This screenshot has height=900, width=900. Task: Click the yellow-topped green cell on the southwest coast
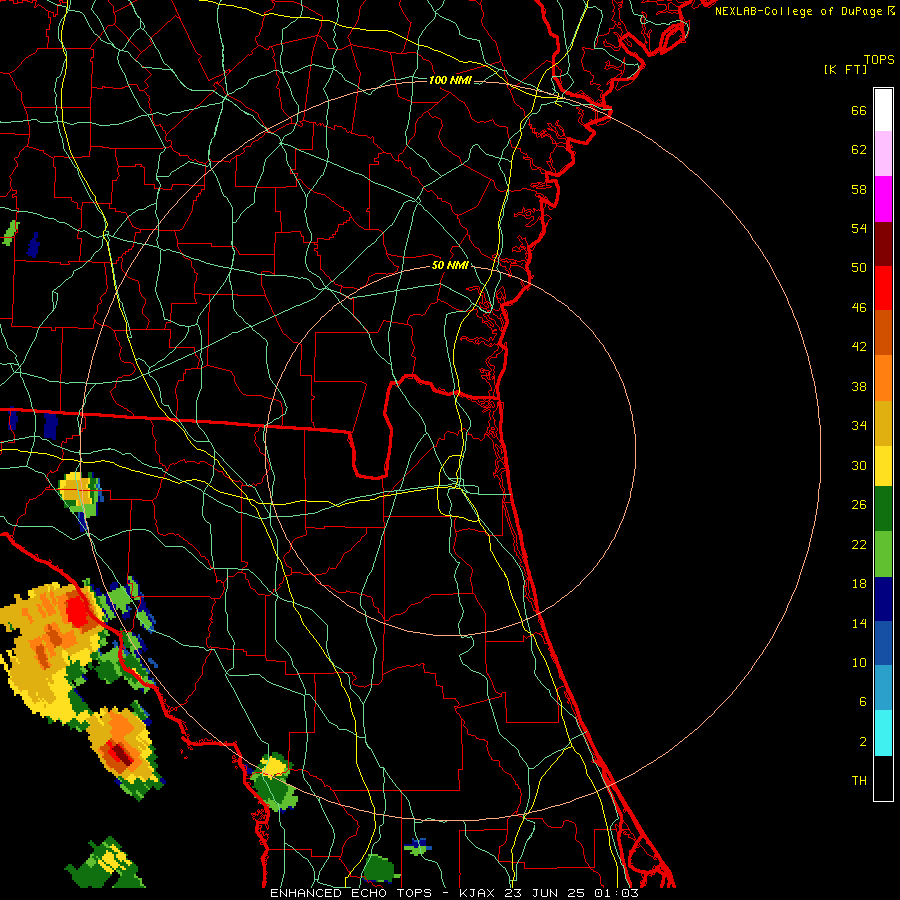click(x=274, y=782)
